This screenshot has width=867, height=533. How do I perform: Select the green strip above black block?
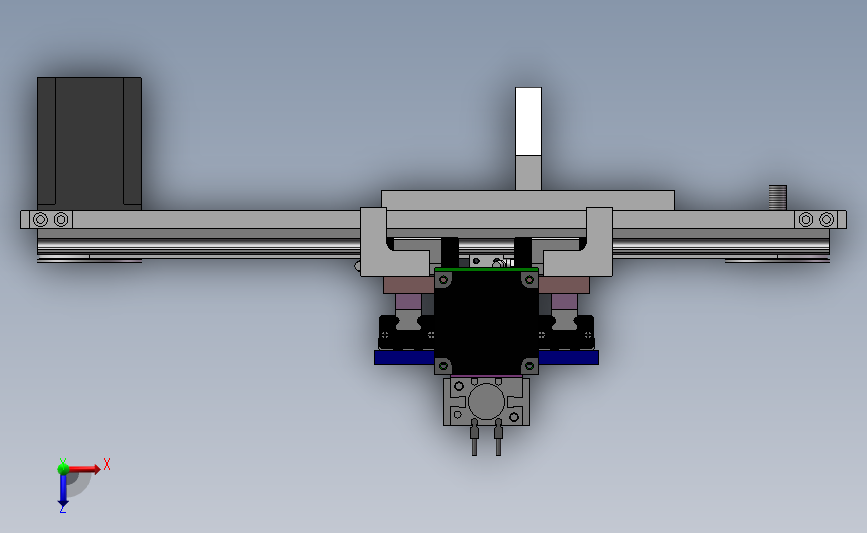click(x=486, y=269)
